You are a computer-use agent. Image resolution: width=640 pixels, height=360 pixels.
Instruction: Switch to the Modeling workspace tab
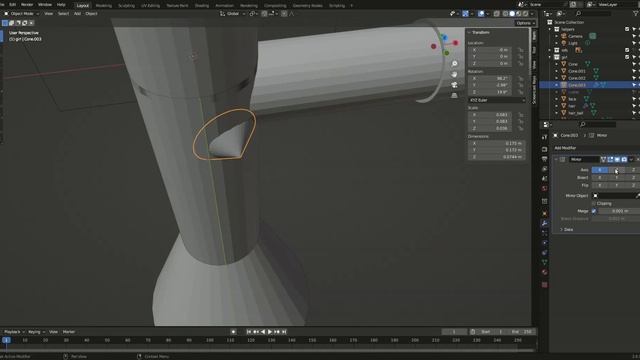pos(104,6)
